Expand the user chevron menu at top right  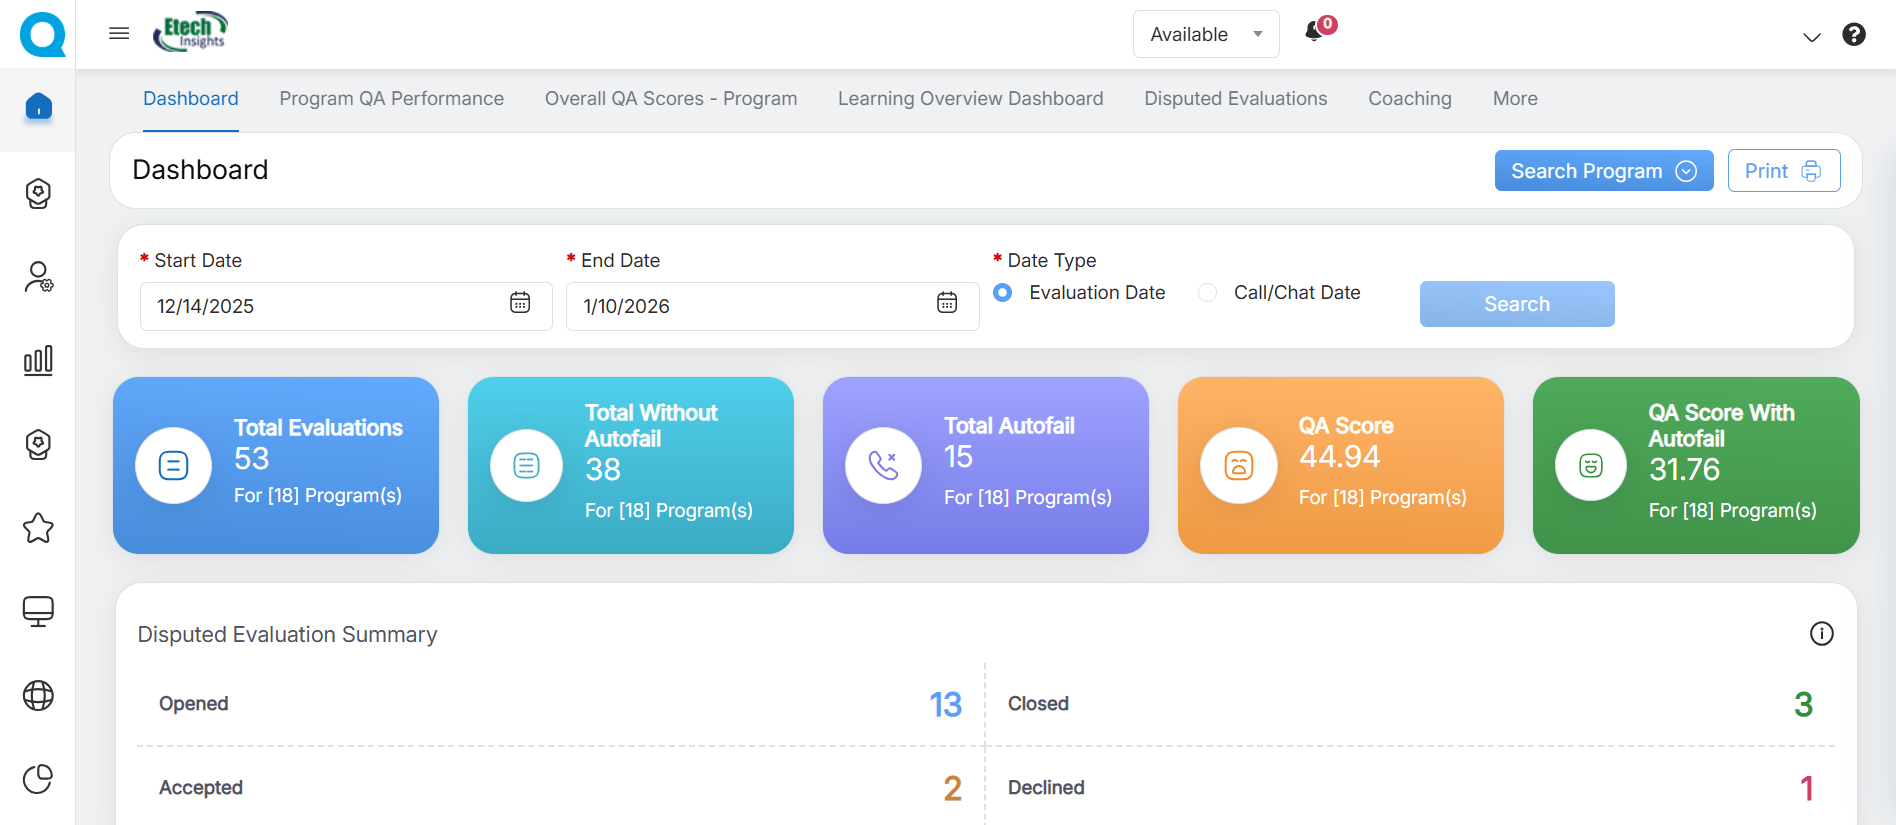tap(1811, 37)
